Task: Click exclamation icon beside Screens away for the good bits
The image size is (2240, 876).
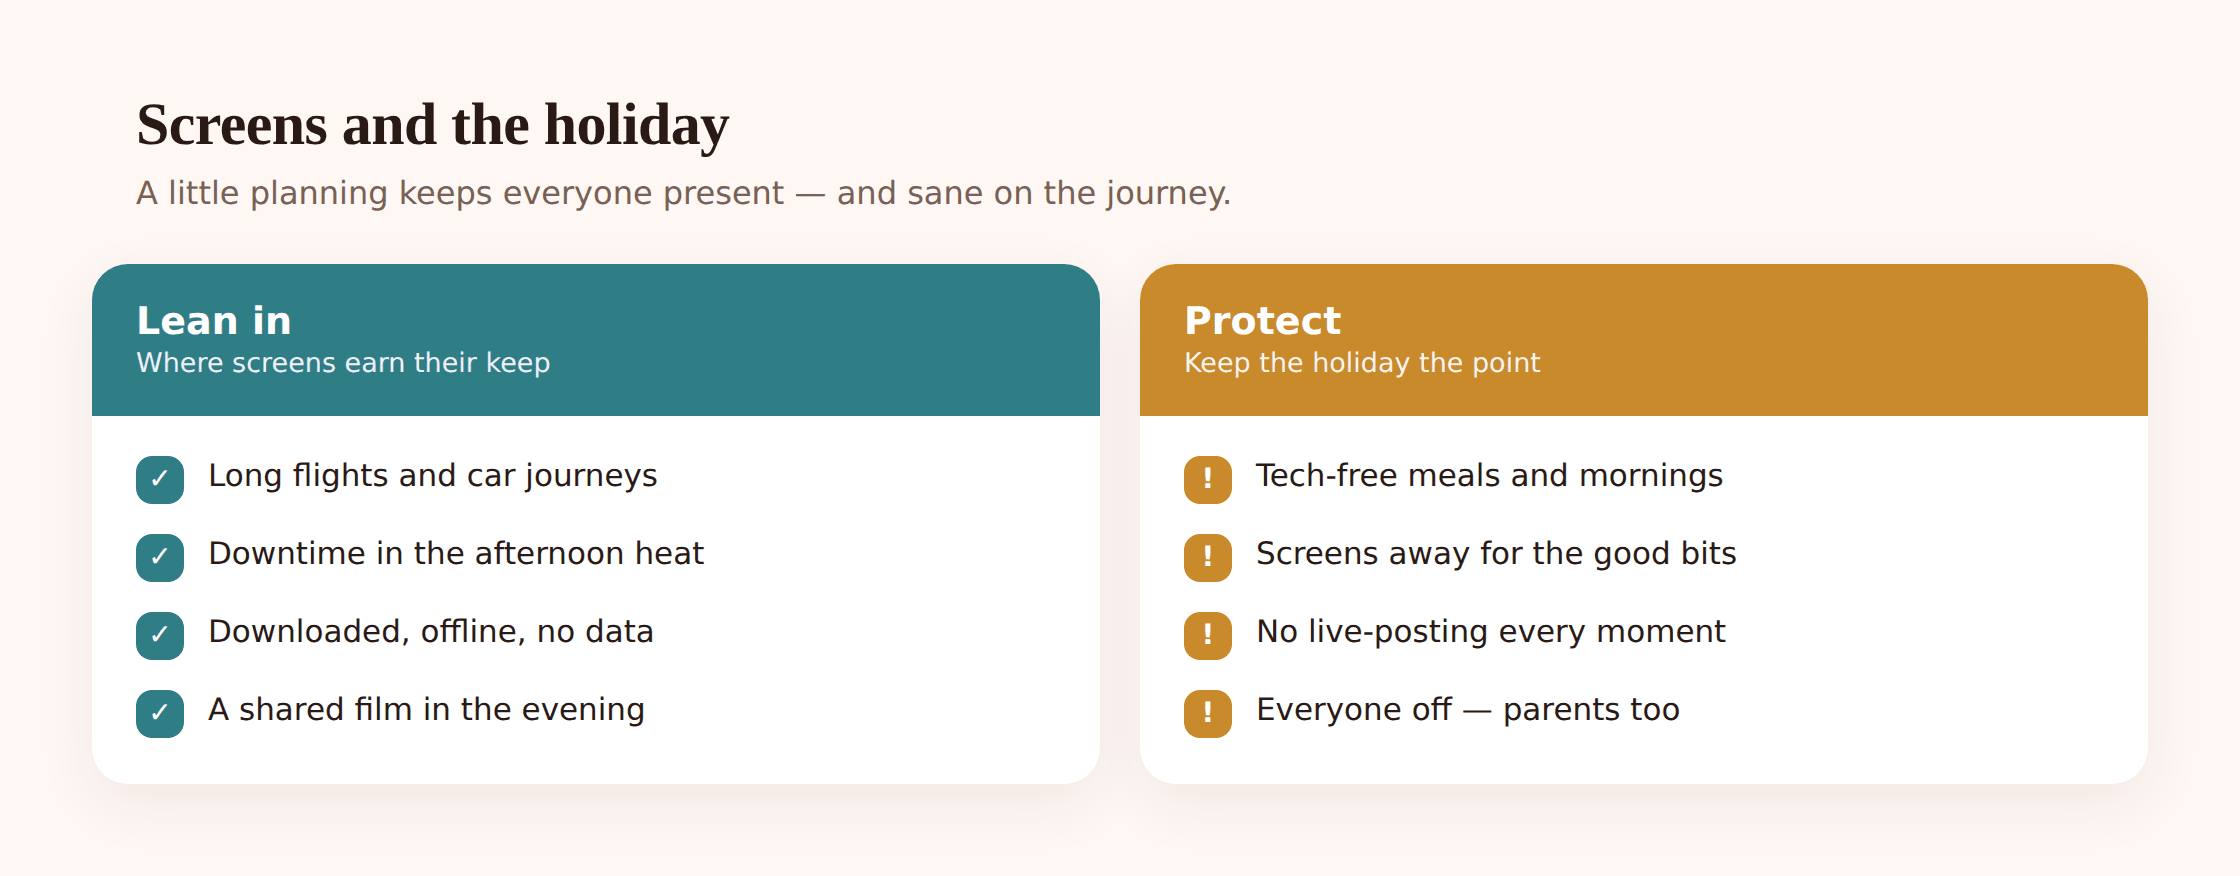Action: click(1208, 558)
